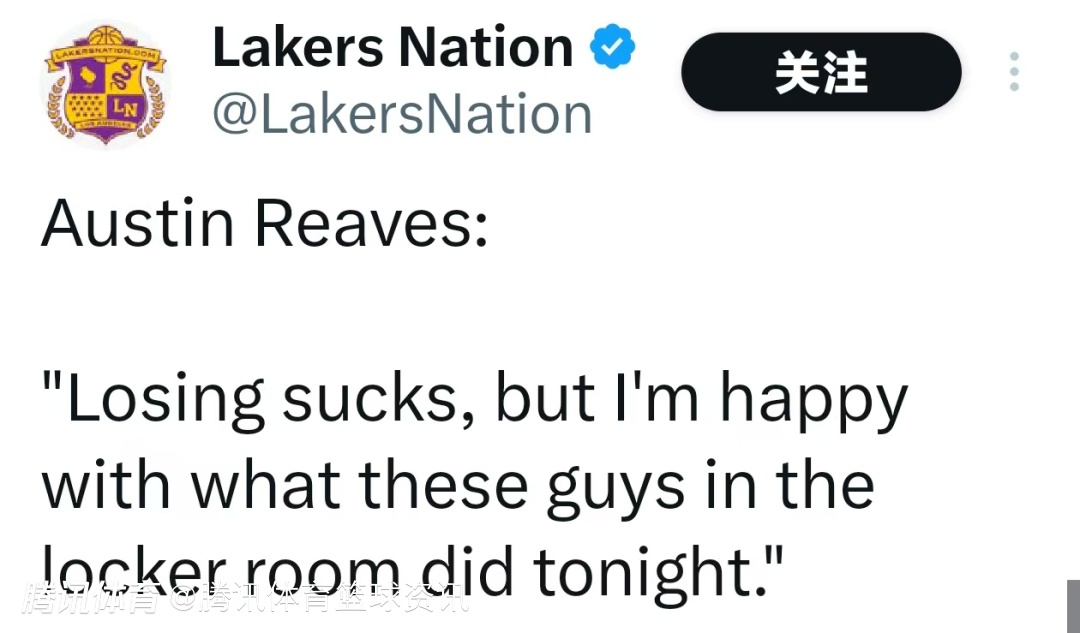Select the "with what these guys in the" line

(x=458, y=485)
